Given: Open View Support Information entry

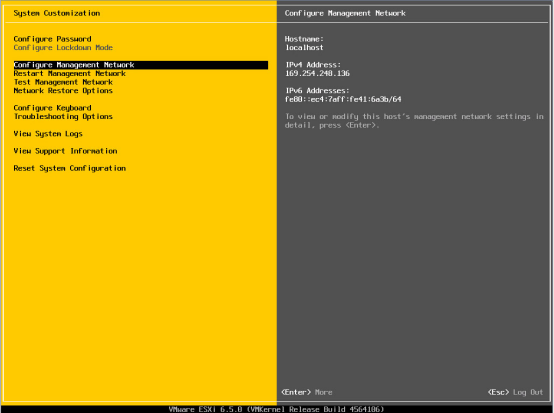Looking at the screenshot, I should (x=65, y=151).
